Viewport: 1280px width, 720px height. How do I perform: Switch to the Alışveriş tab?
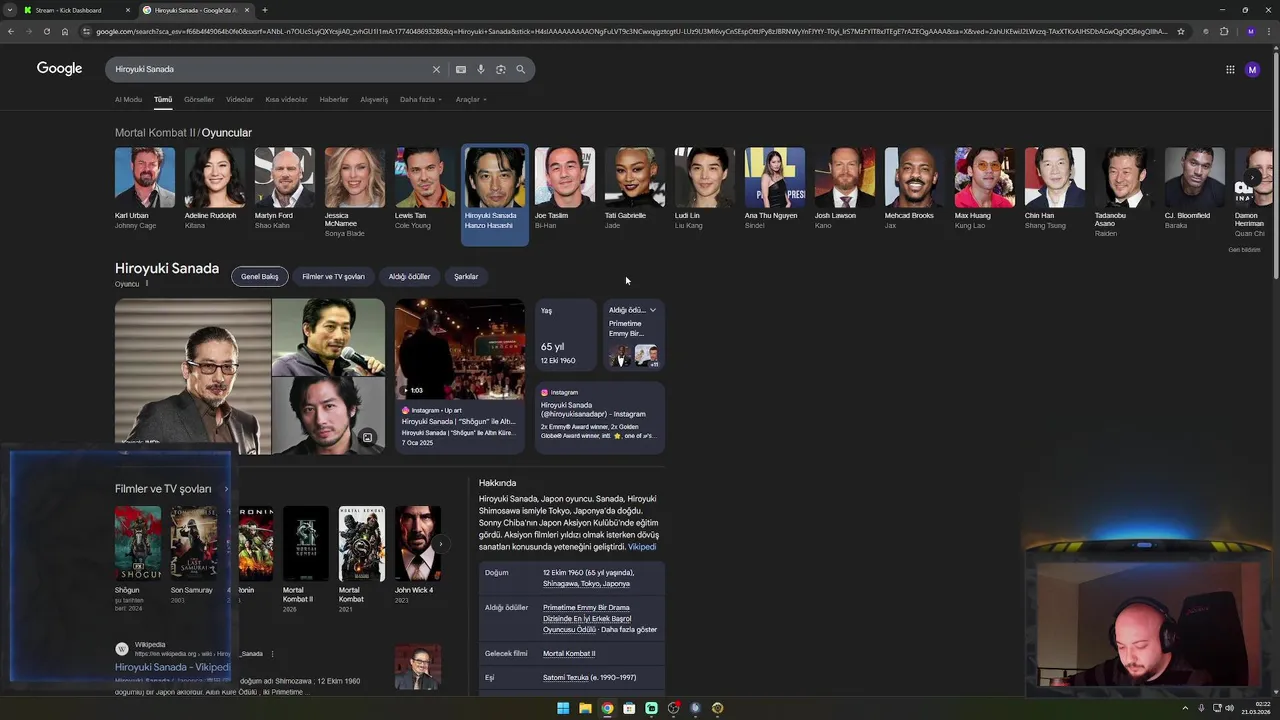[374, 99]
